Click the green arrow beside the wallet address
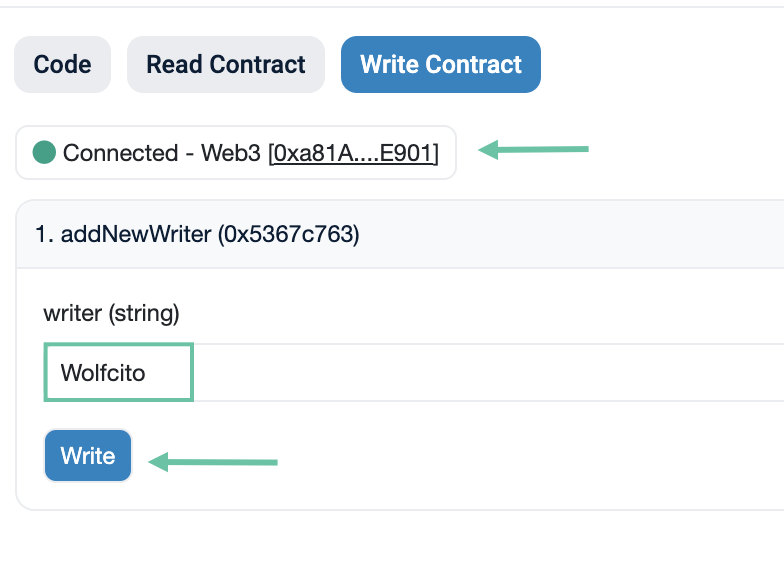784x562 pixels. (533, 151)
